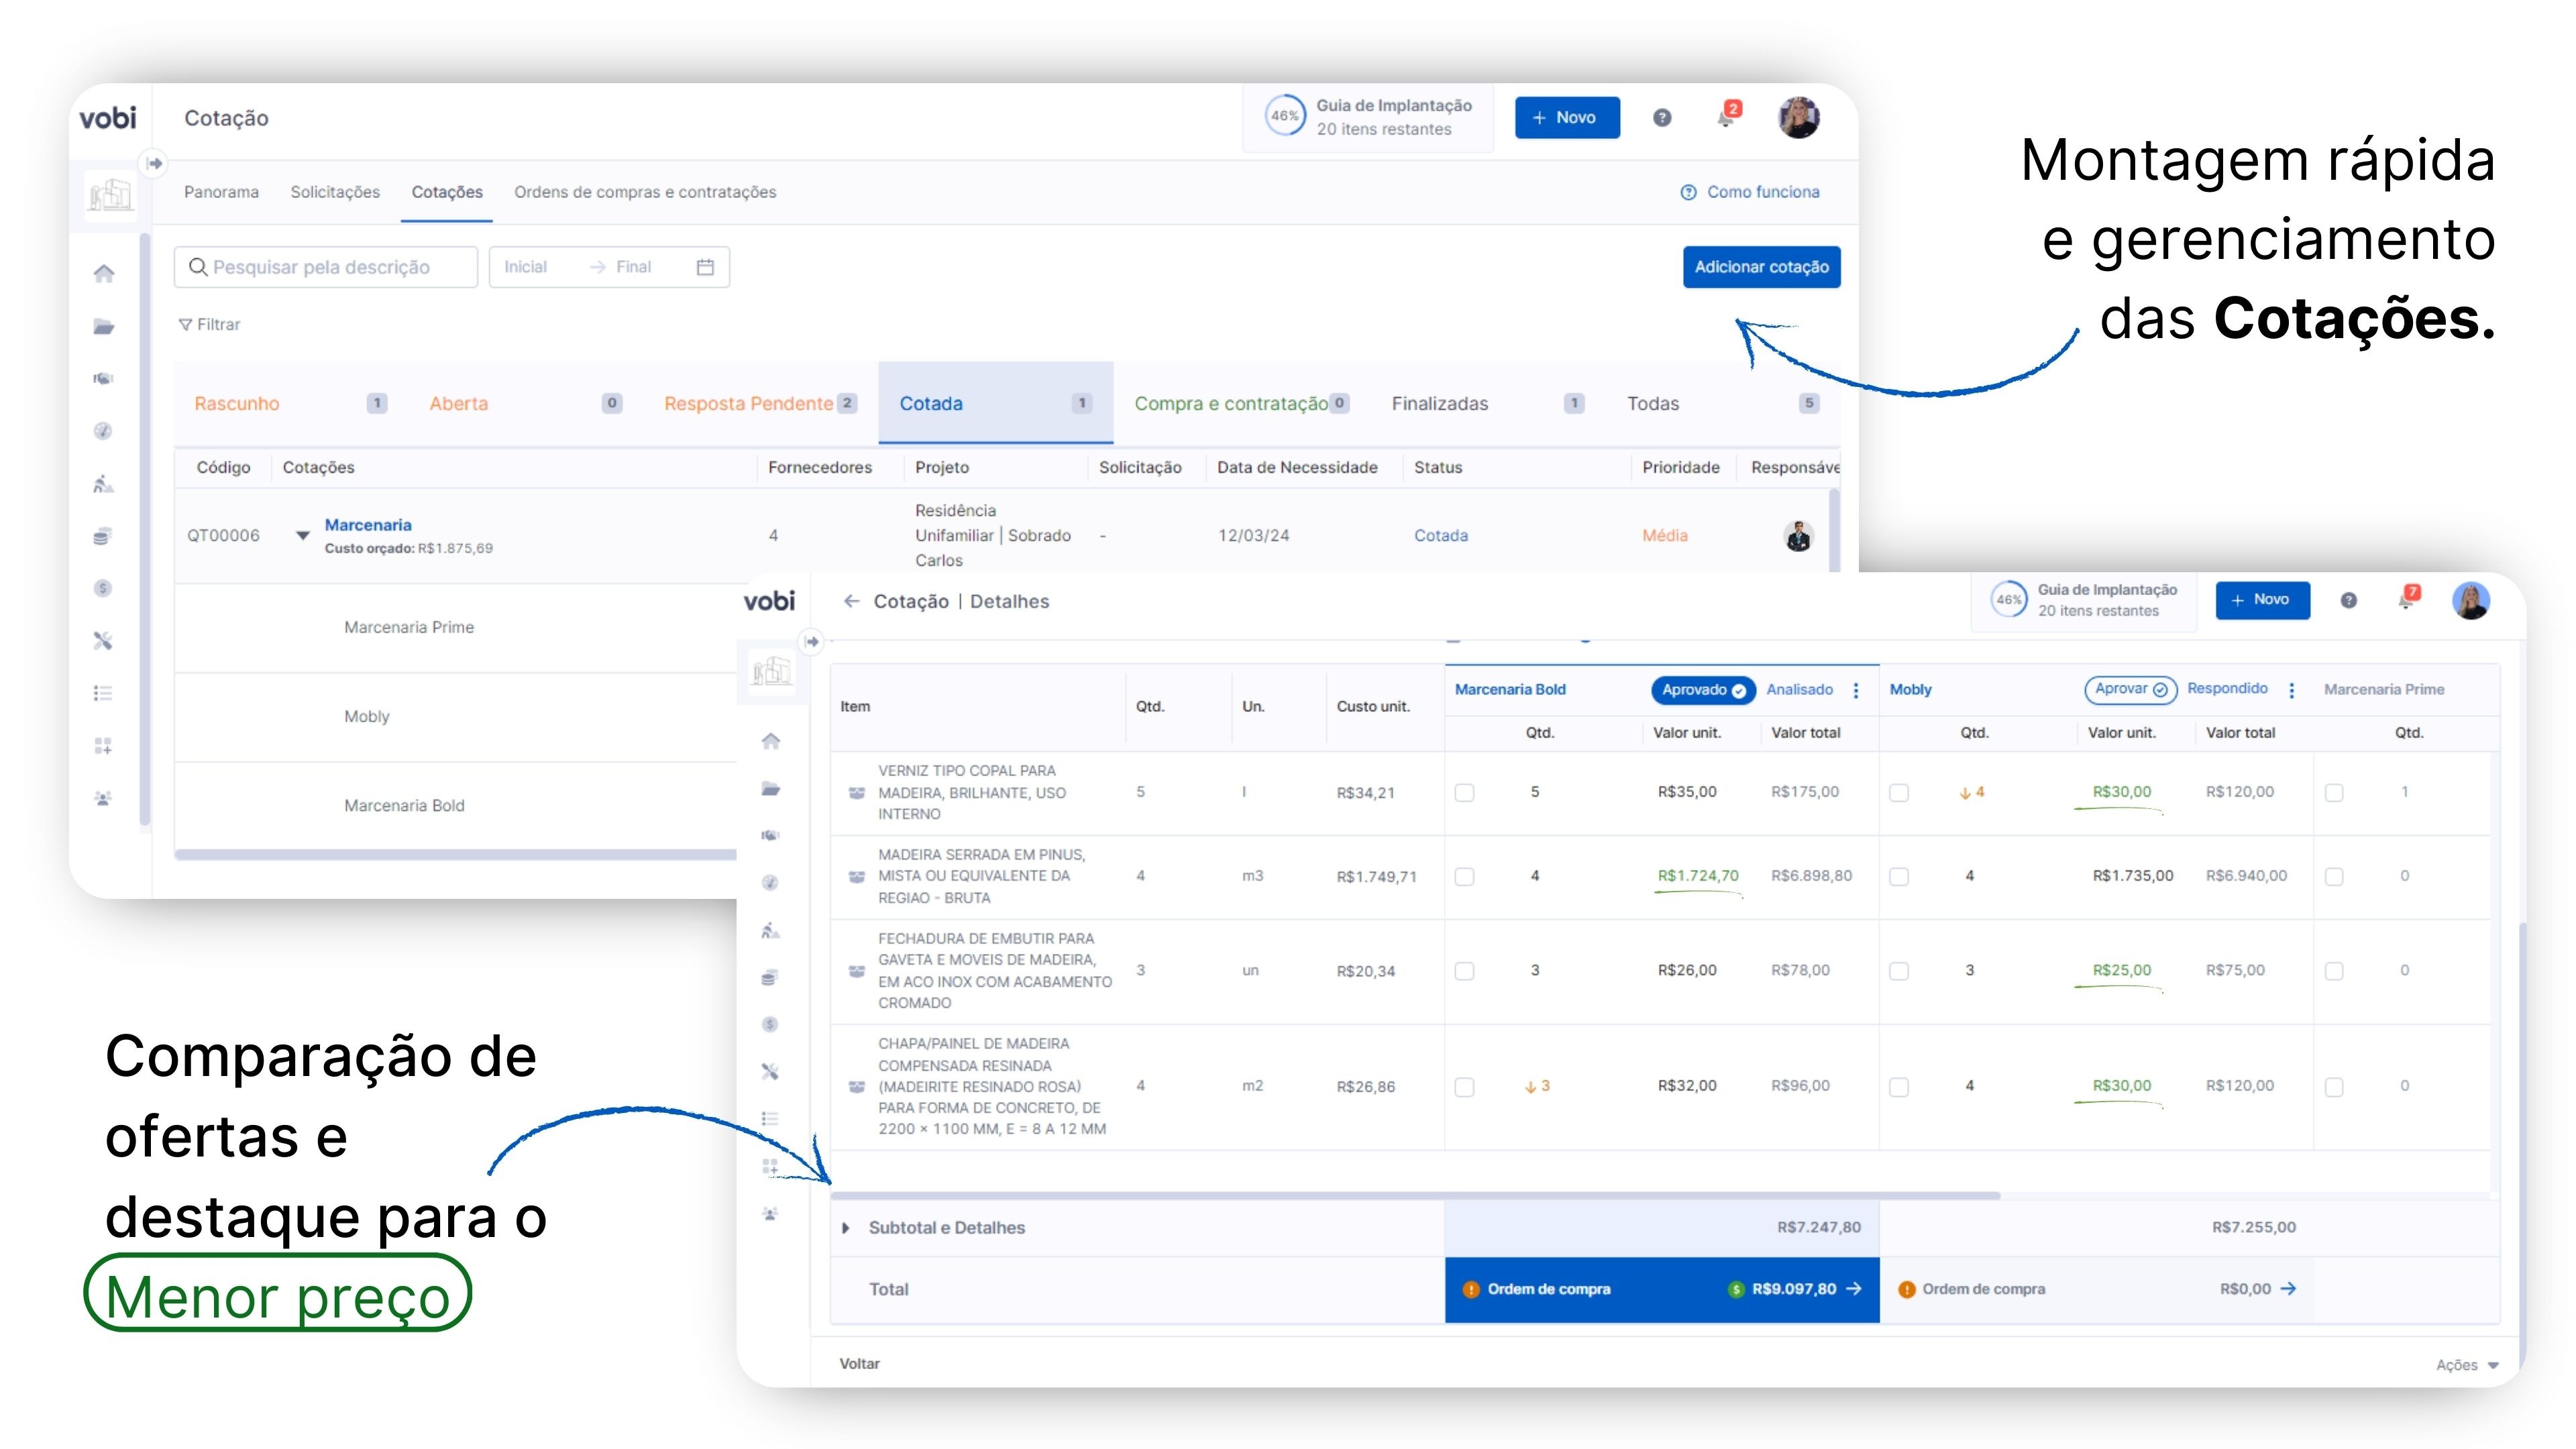2576x1449 pixels.
Task: Click the home icon in left sidebar
Action: [104, 274]
